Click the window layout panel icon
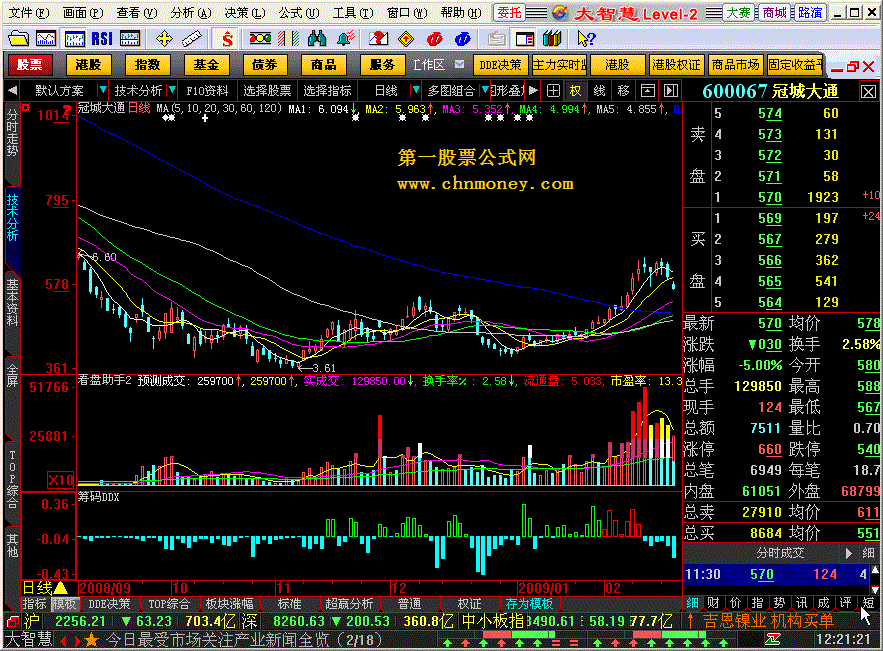The image size is (883, 651). (x=524, y=38)
